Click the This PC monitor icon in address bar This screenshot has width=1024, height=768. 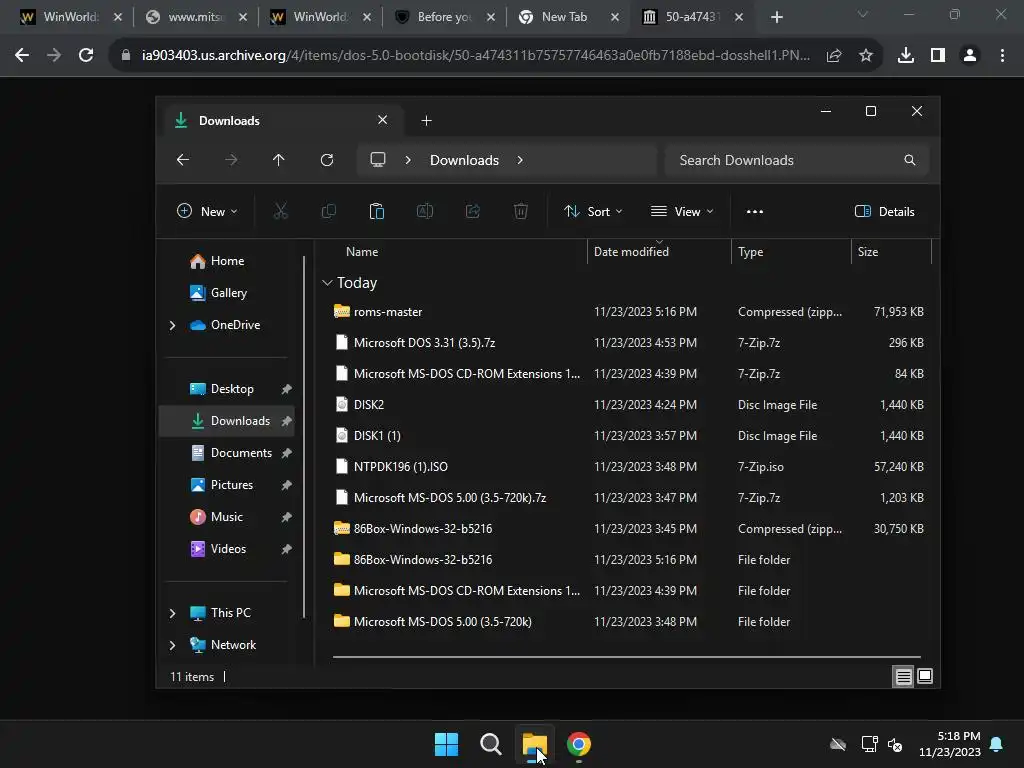[378, 160]
